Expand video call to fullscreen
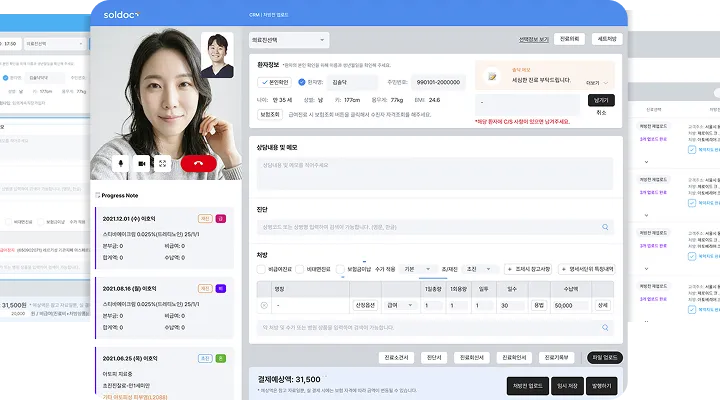 coord(163,163)
